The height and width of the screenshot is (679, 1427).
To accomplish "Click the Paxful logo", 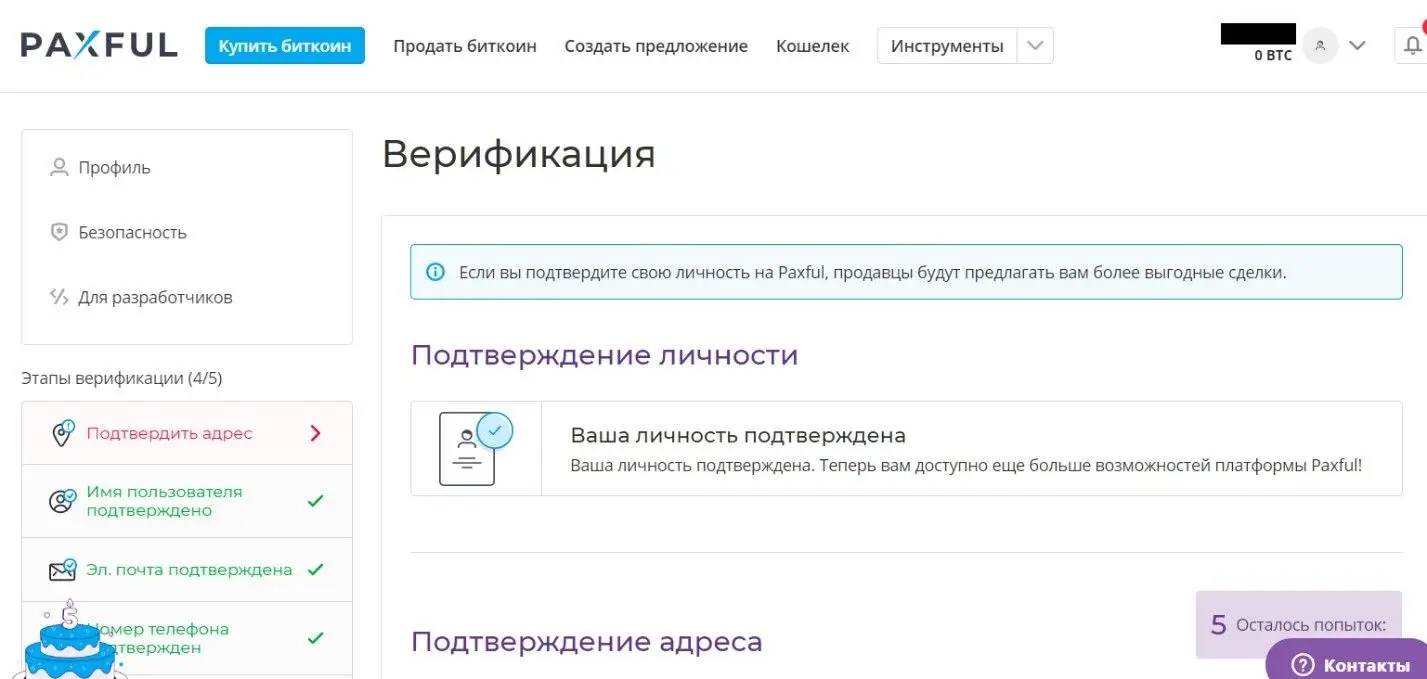I will [99, 45].
